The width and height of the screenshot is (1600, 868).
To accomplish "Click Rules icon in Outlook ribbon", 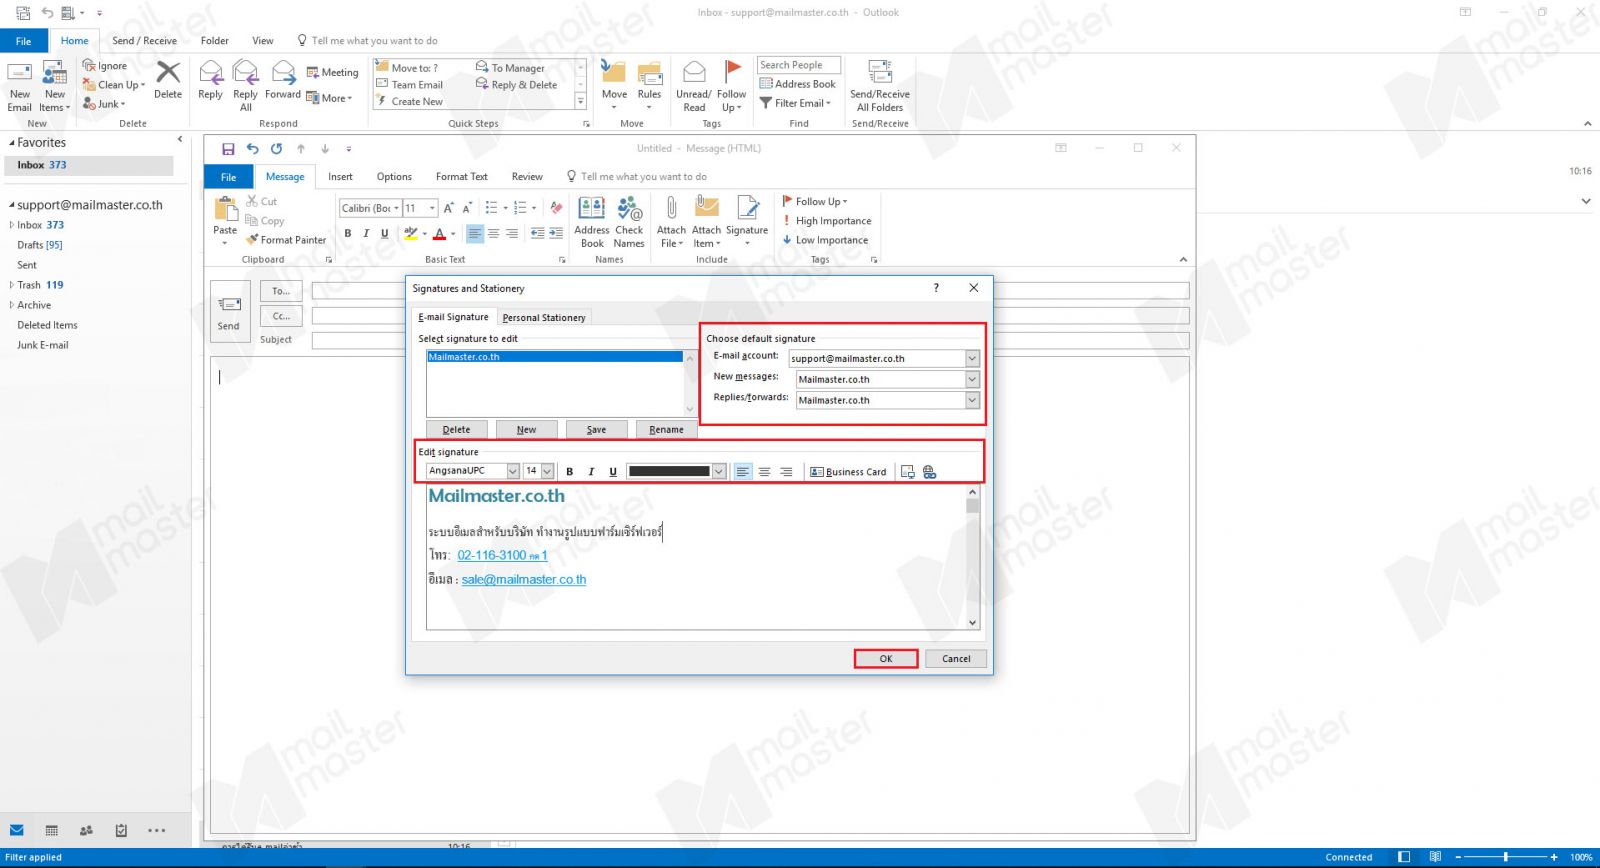I will 650,73.
